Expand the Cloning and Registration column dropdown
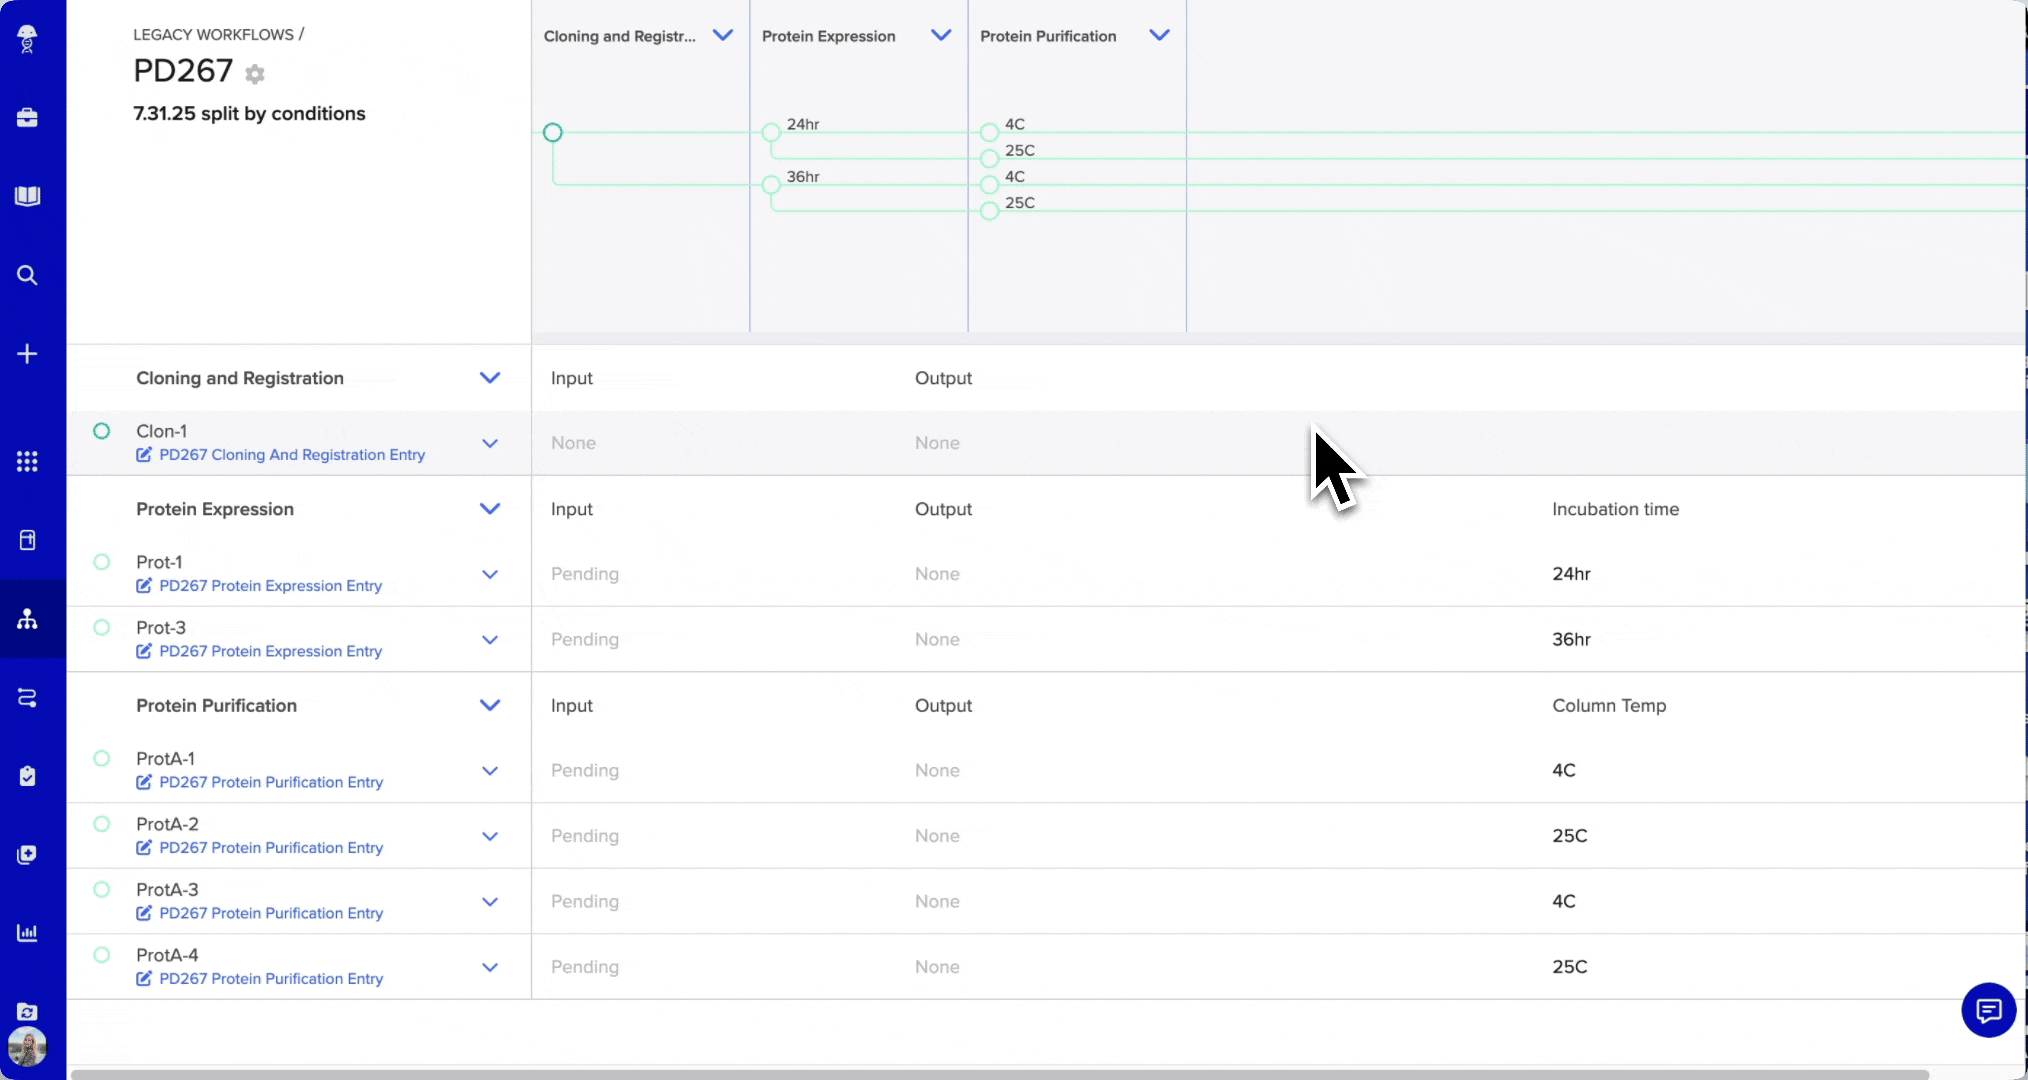This screenshot has width=2028, height=1080. [x=723, y=34]
